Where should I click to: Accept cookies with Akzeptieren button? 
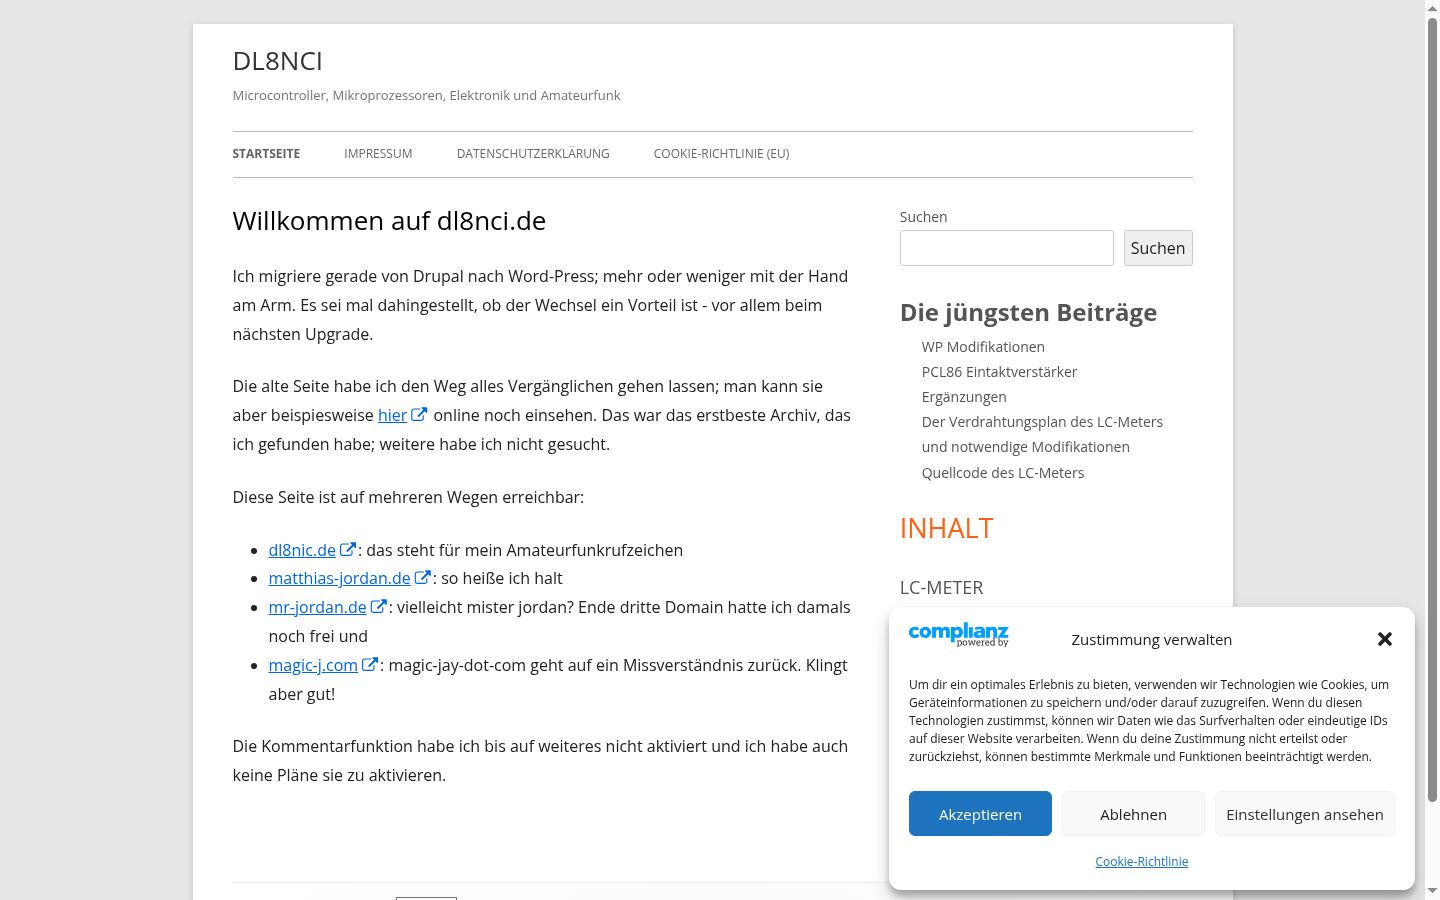980,814
